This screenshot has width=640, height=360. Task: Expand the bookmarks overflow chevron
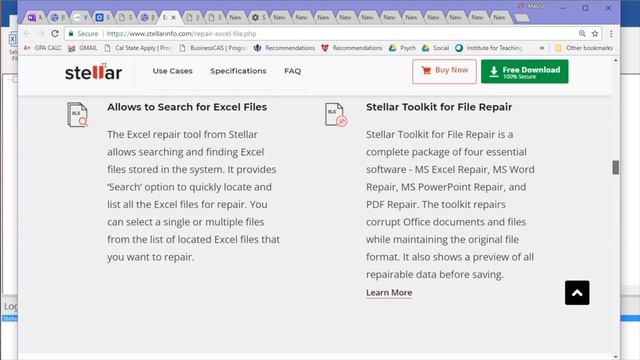point(542,48)
